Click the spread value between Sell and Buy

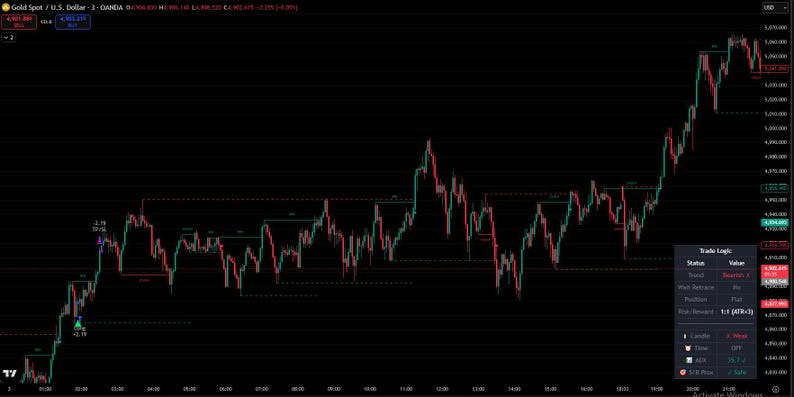pyautogui.click(x=46, y=22)
